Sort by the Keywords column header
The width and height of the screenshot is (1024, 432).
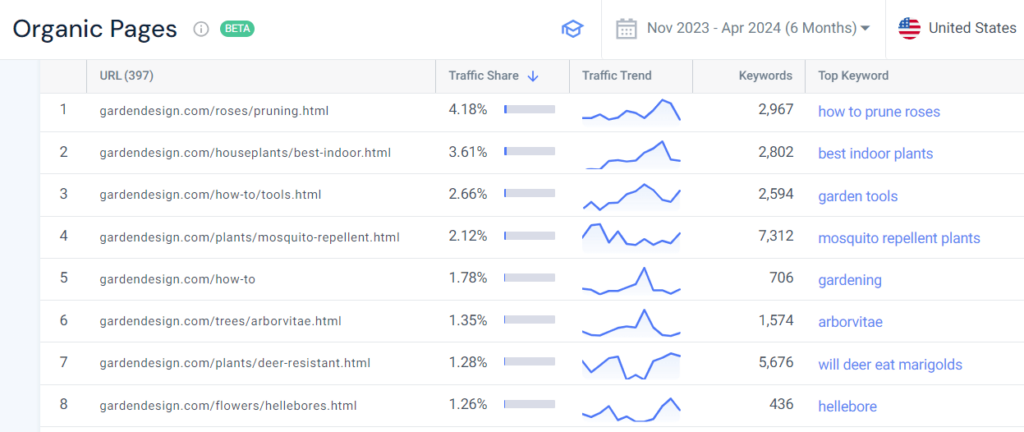[765, 76]
